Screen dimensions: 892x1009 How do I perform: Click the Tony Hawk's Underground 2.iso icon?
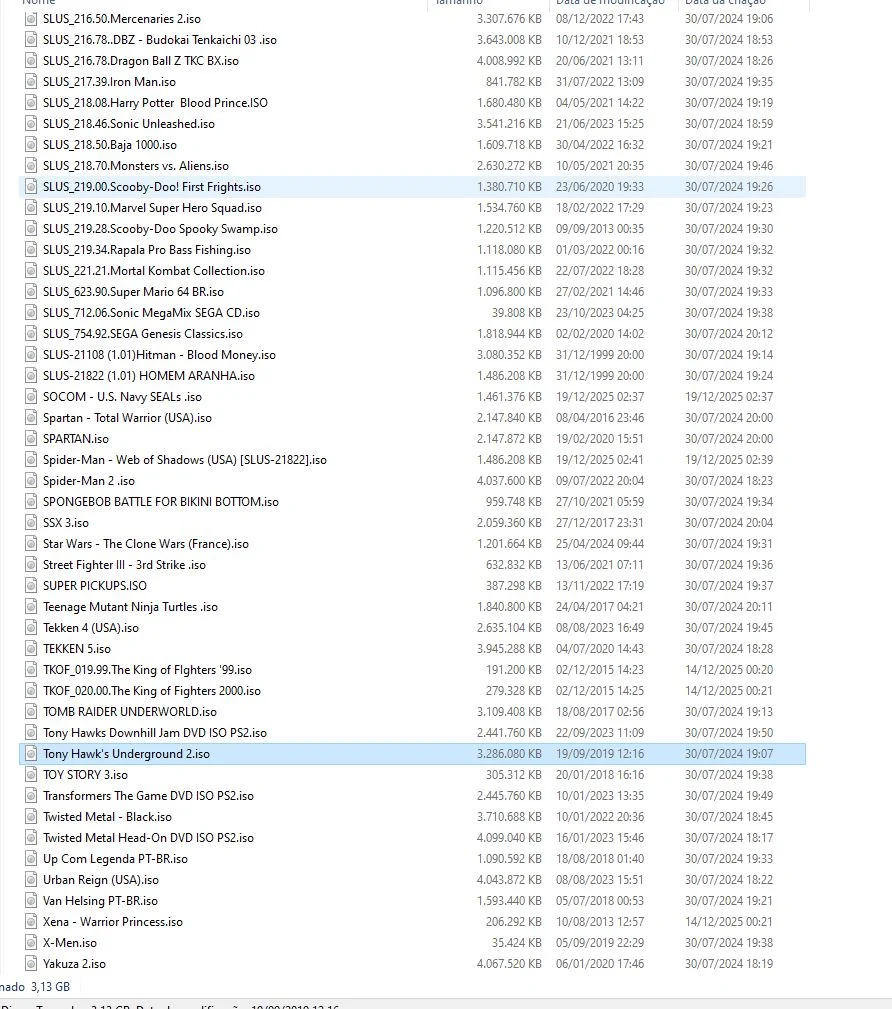(x=31, y=754)
